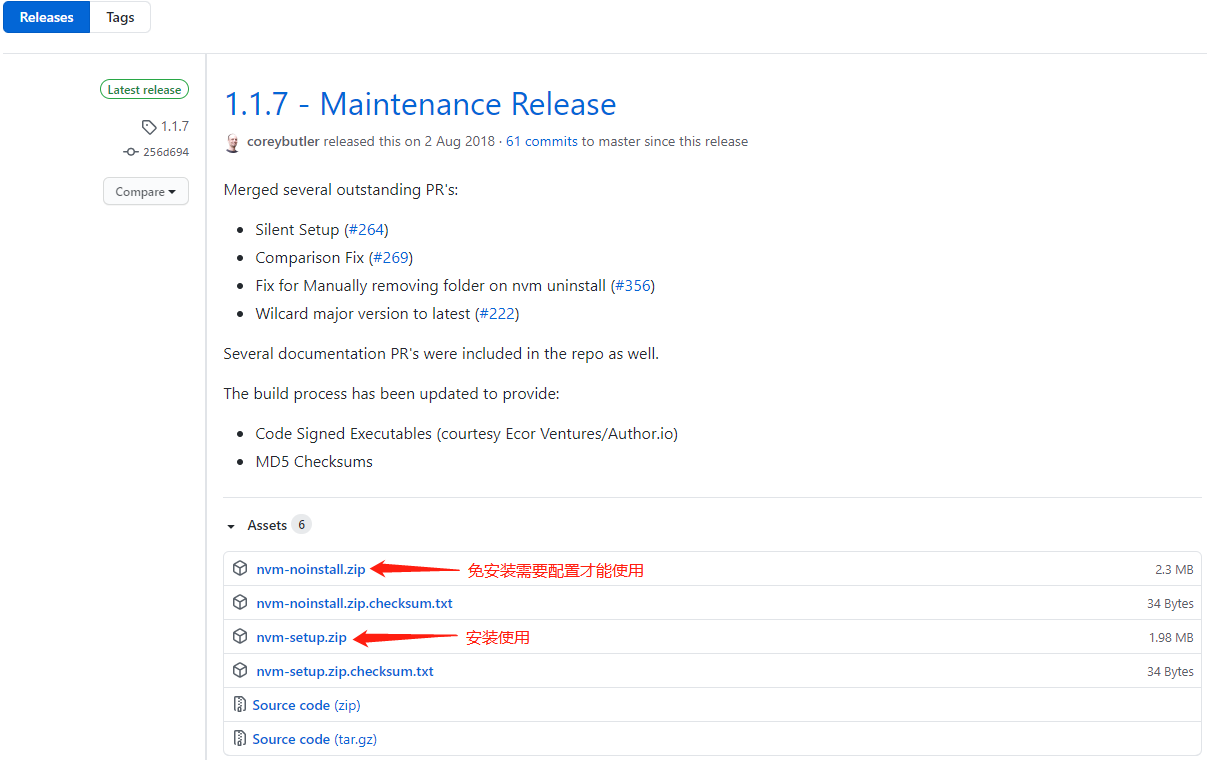Open the 61 commits link
This screenshot has width=1207, height=760.
click(x=541, y=142)
